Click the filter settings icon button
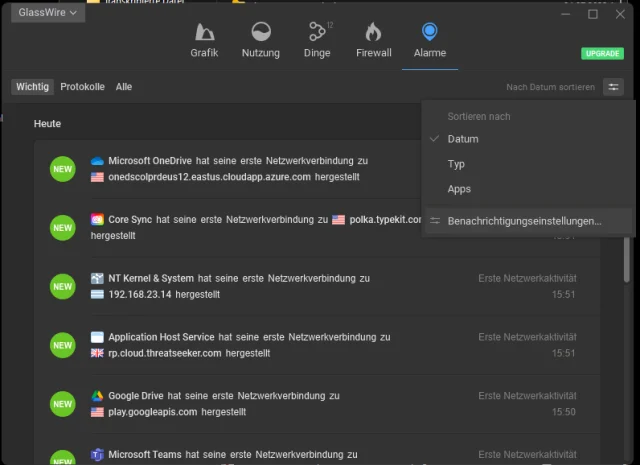The height and width of the screenshot is (465, 640). 613,87
